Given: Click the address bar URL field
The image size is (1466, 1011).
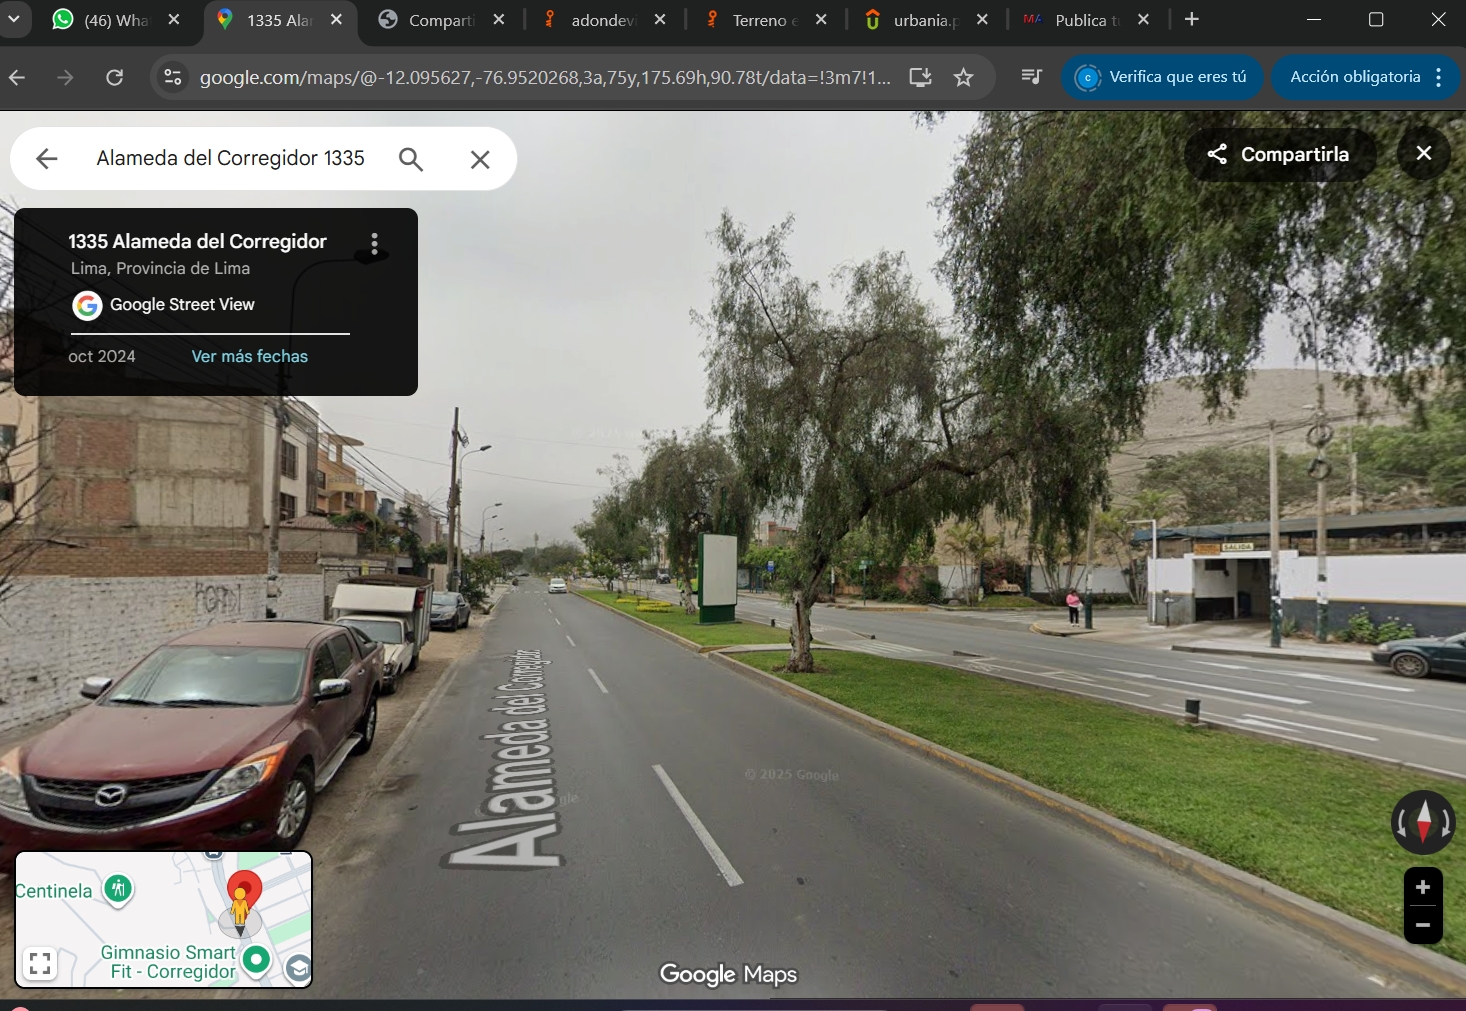Looking at the screenshot, I should (545, 77).
